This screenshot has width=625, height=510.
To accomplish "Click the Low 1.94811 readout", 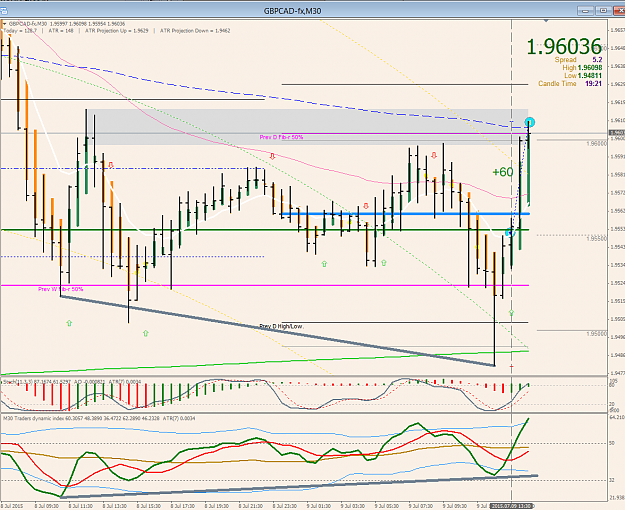I will click(583, 76).
